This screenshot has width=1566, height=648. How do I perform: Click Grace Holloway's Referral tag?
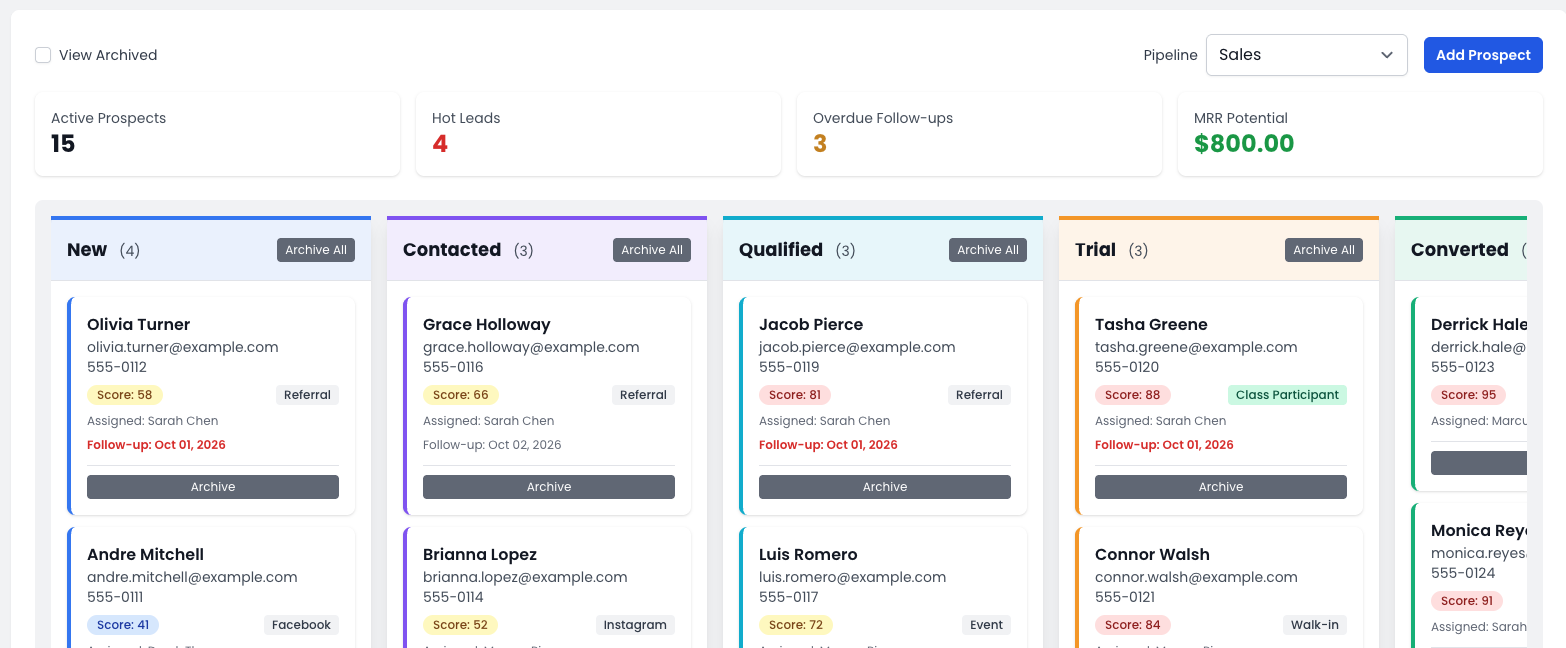pos(643,395)
